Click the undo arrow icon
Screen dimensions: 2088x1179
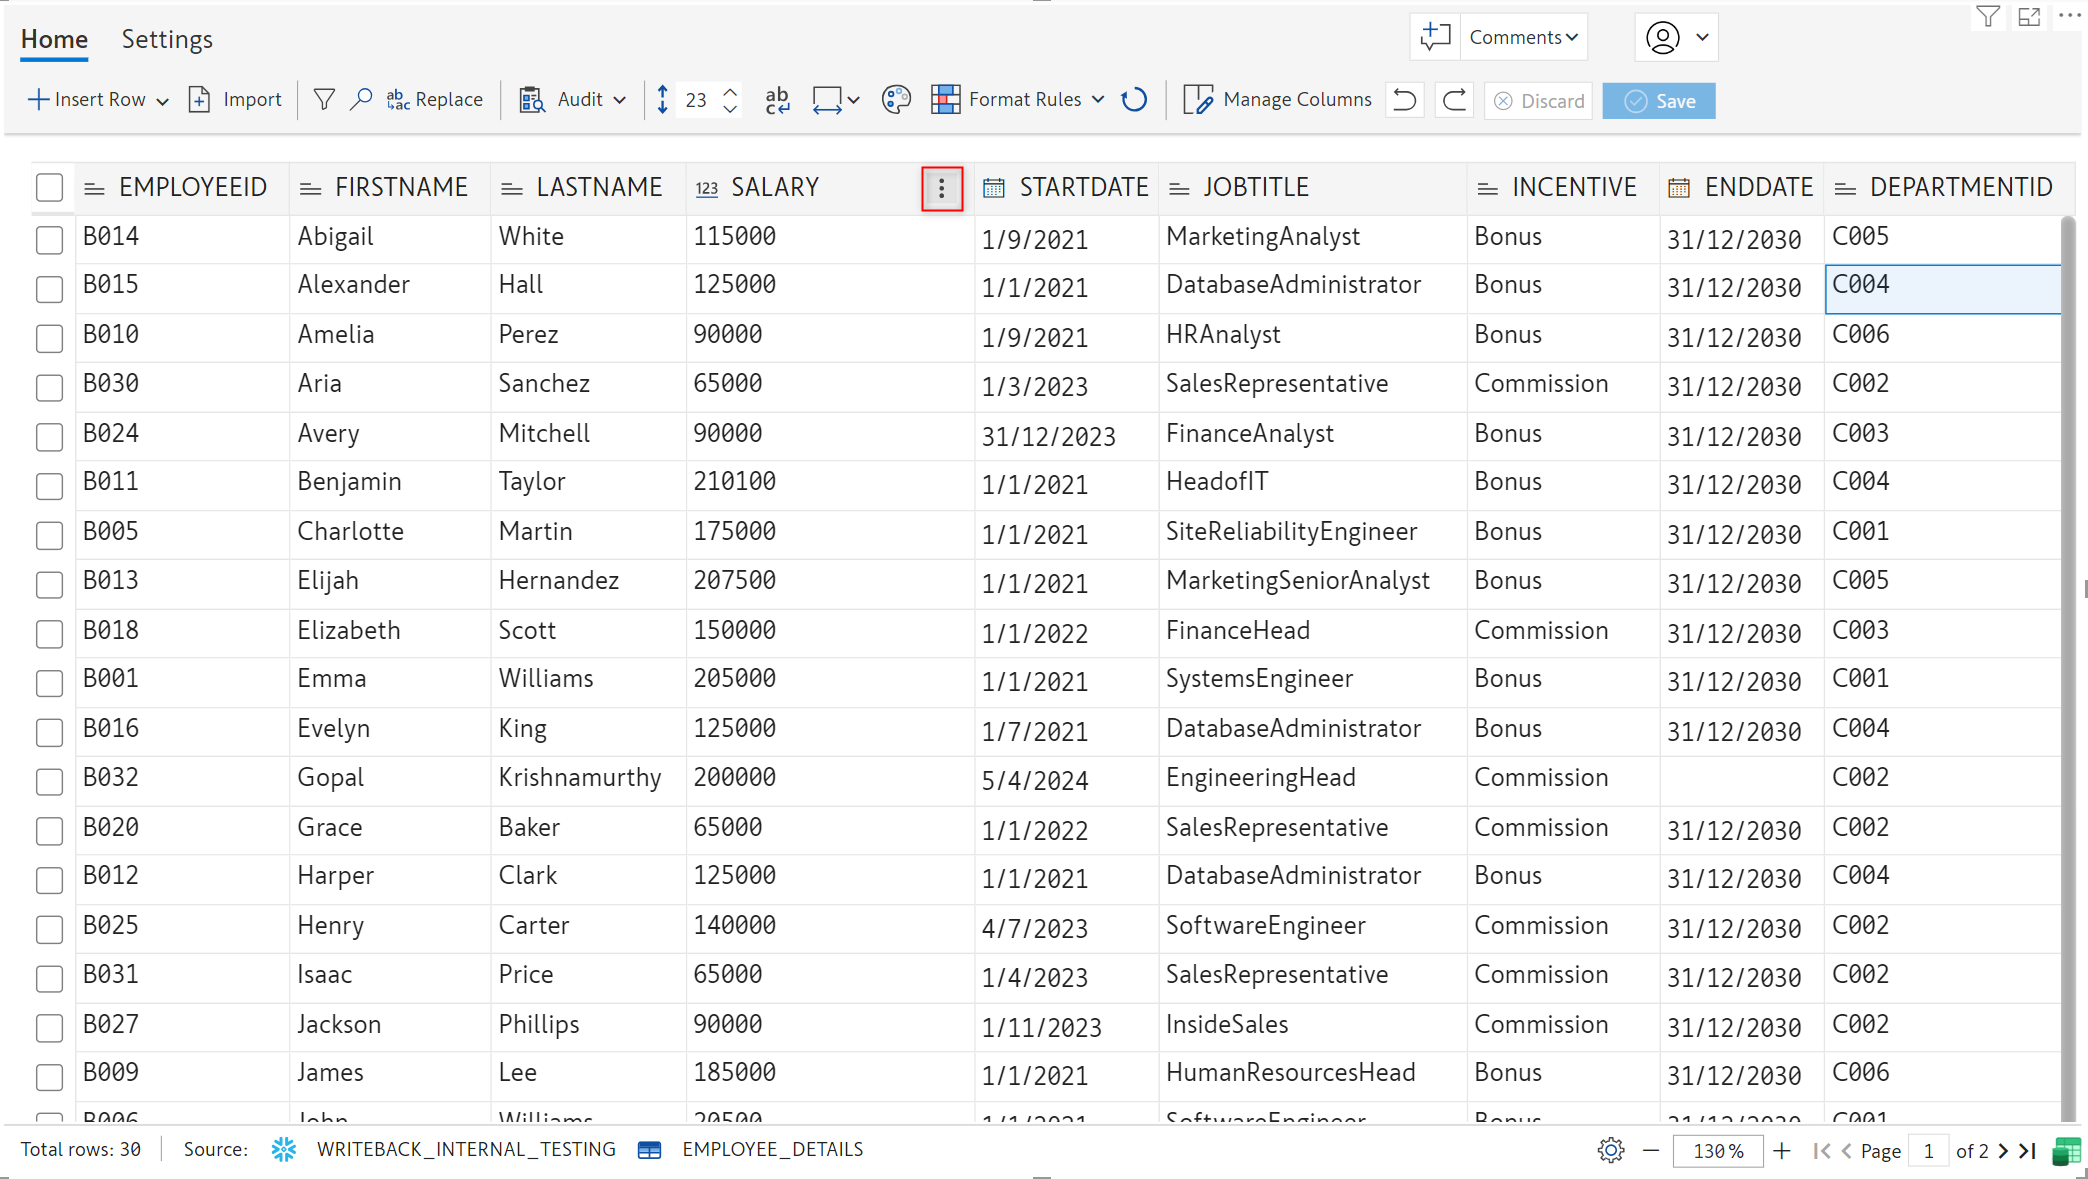(1405, 100)
